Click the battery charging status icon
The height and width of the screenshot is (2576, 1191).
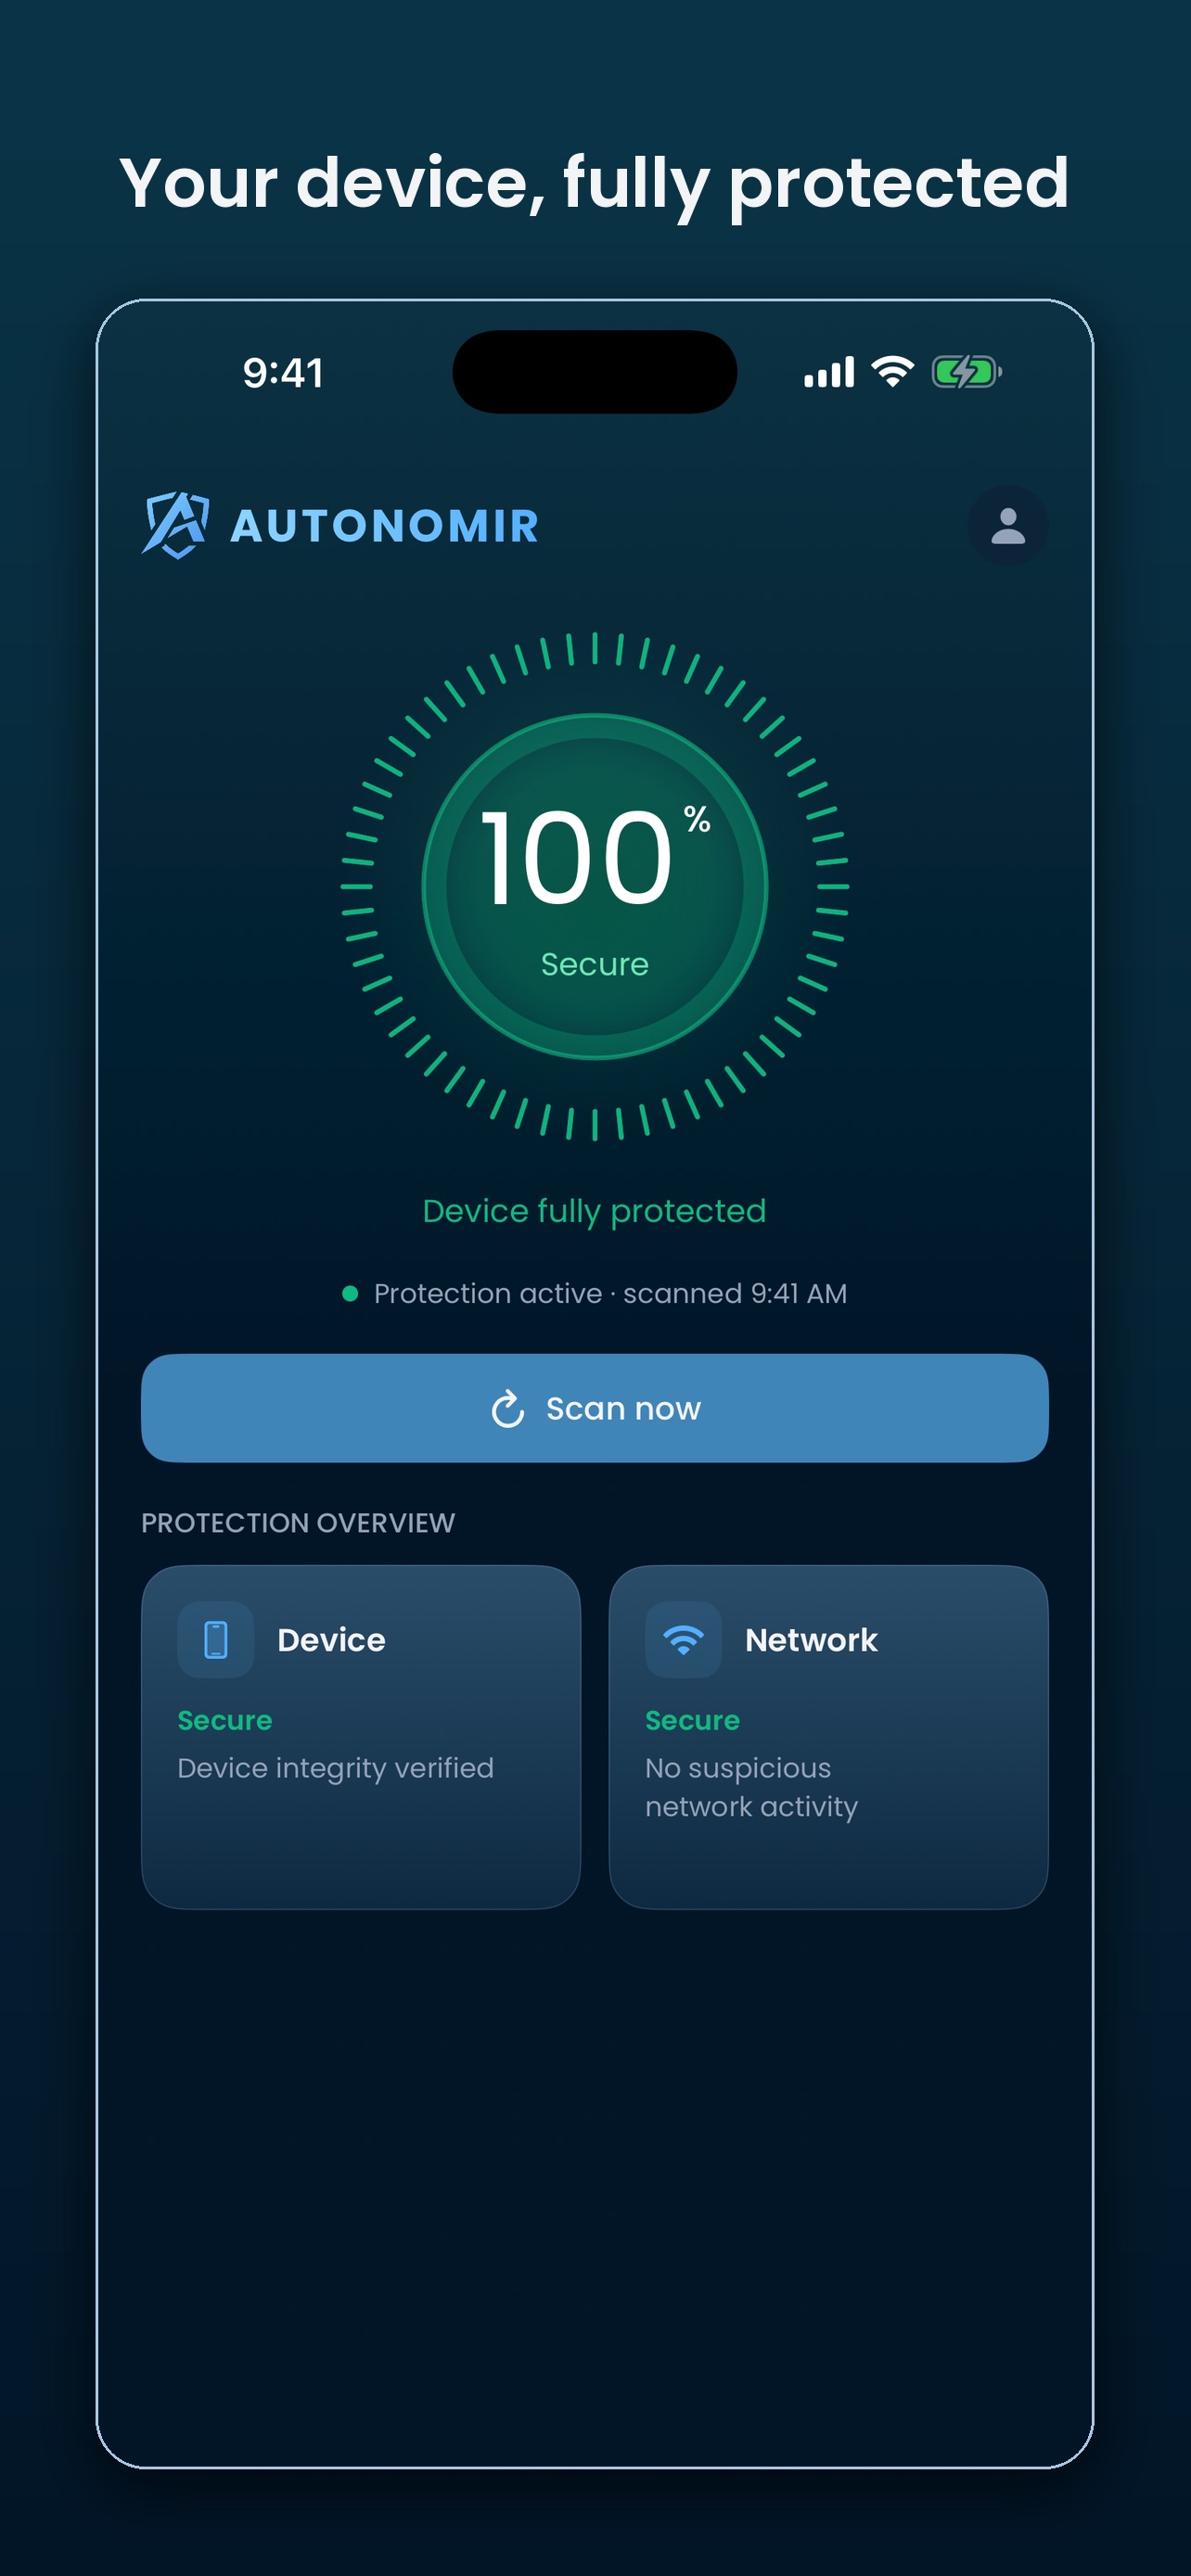click(x=966, y=372)
